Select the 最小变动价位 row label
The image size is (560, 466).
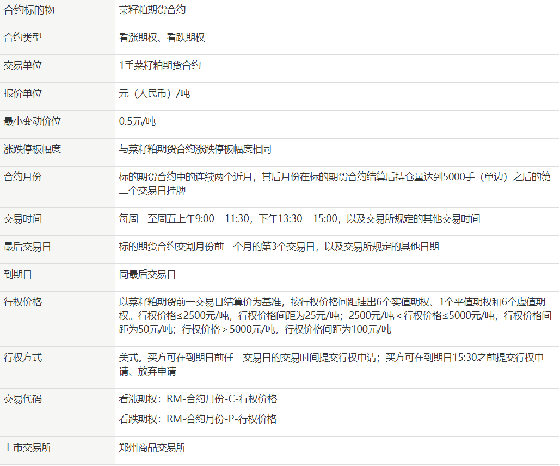click(x=32, y=121)
